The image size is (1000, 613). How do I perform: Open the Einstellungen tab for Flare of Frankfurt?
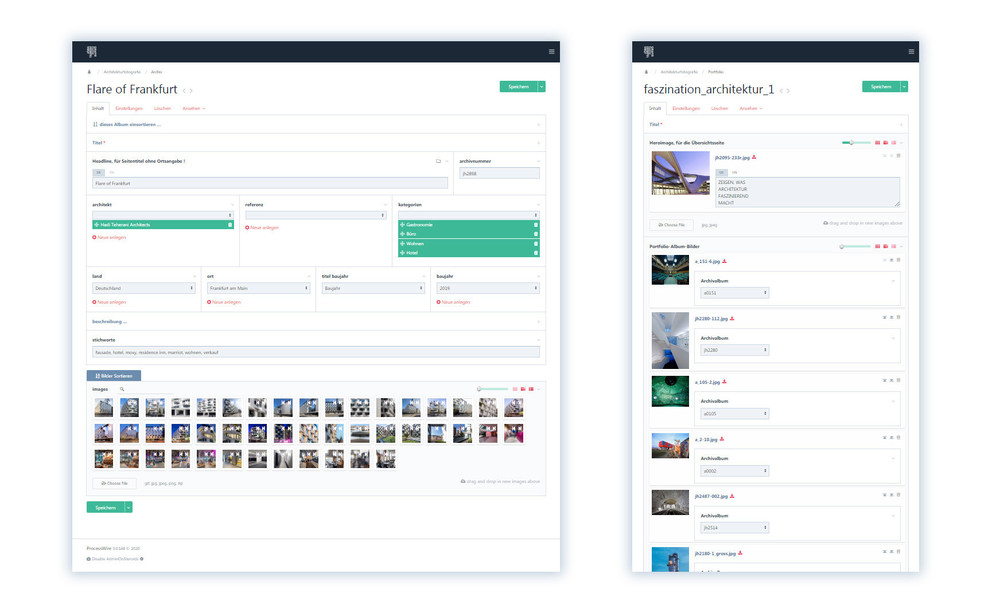point(129,108)
